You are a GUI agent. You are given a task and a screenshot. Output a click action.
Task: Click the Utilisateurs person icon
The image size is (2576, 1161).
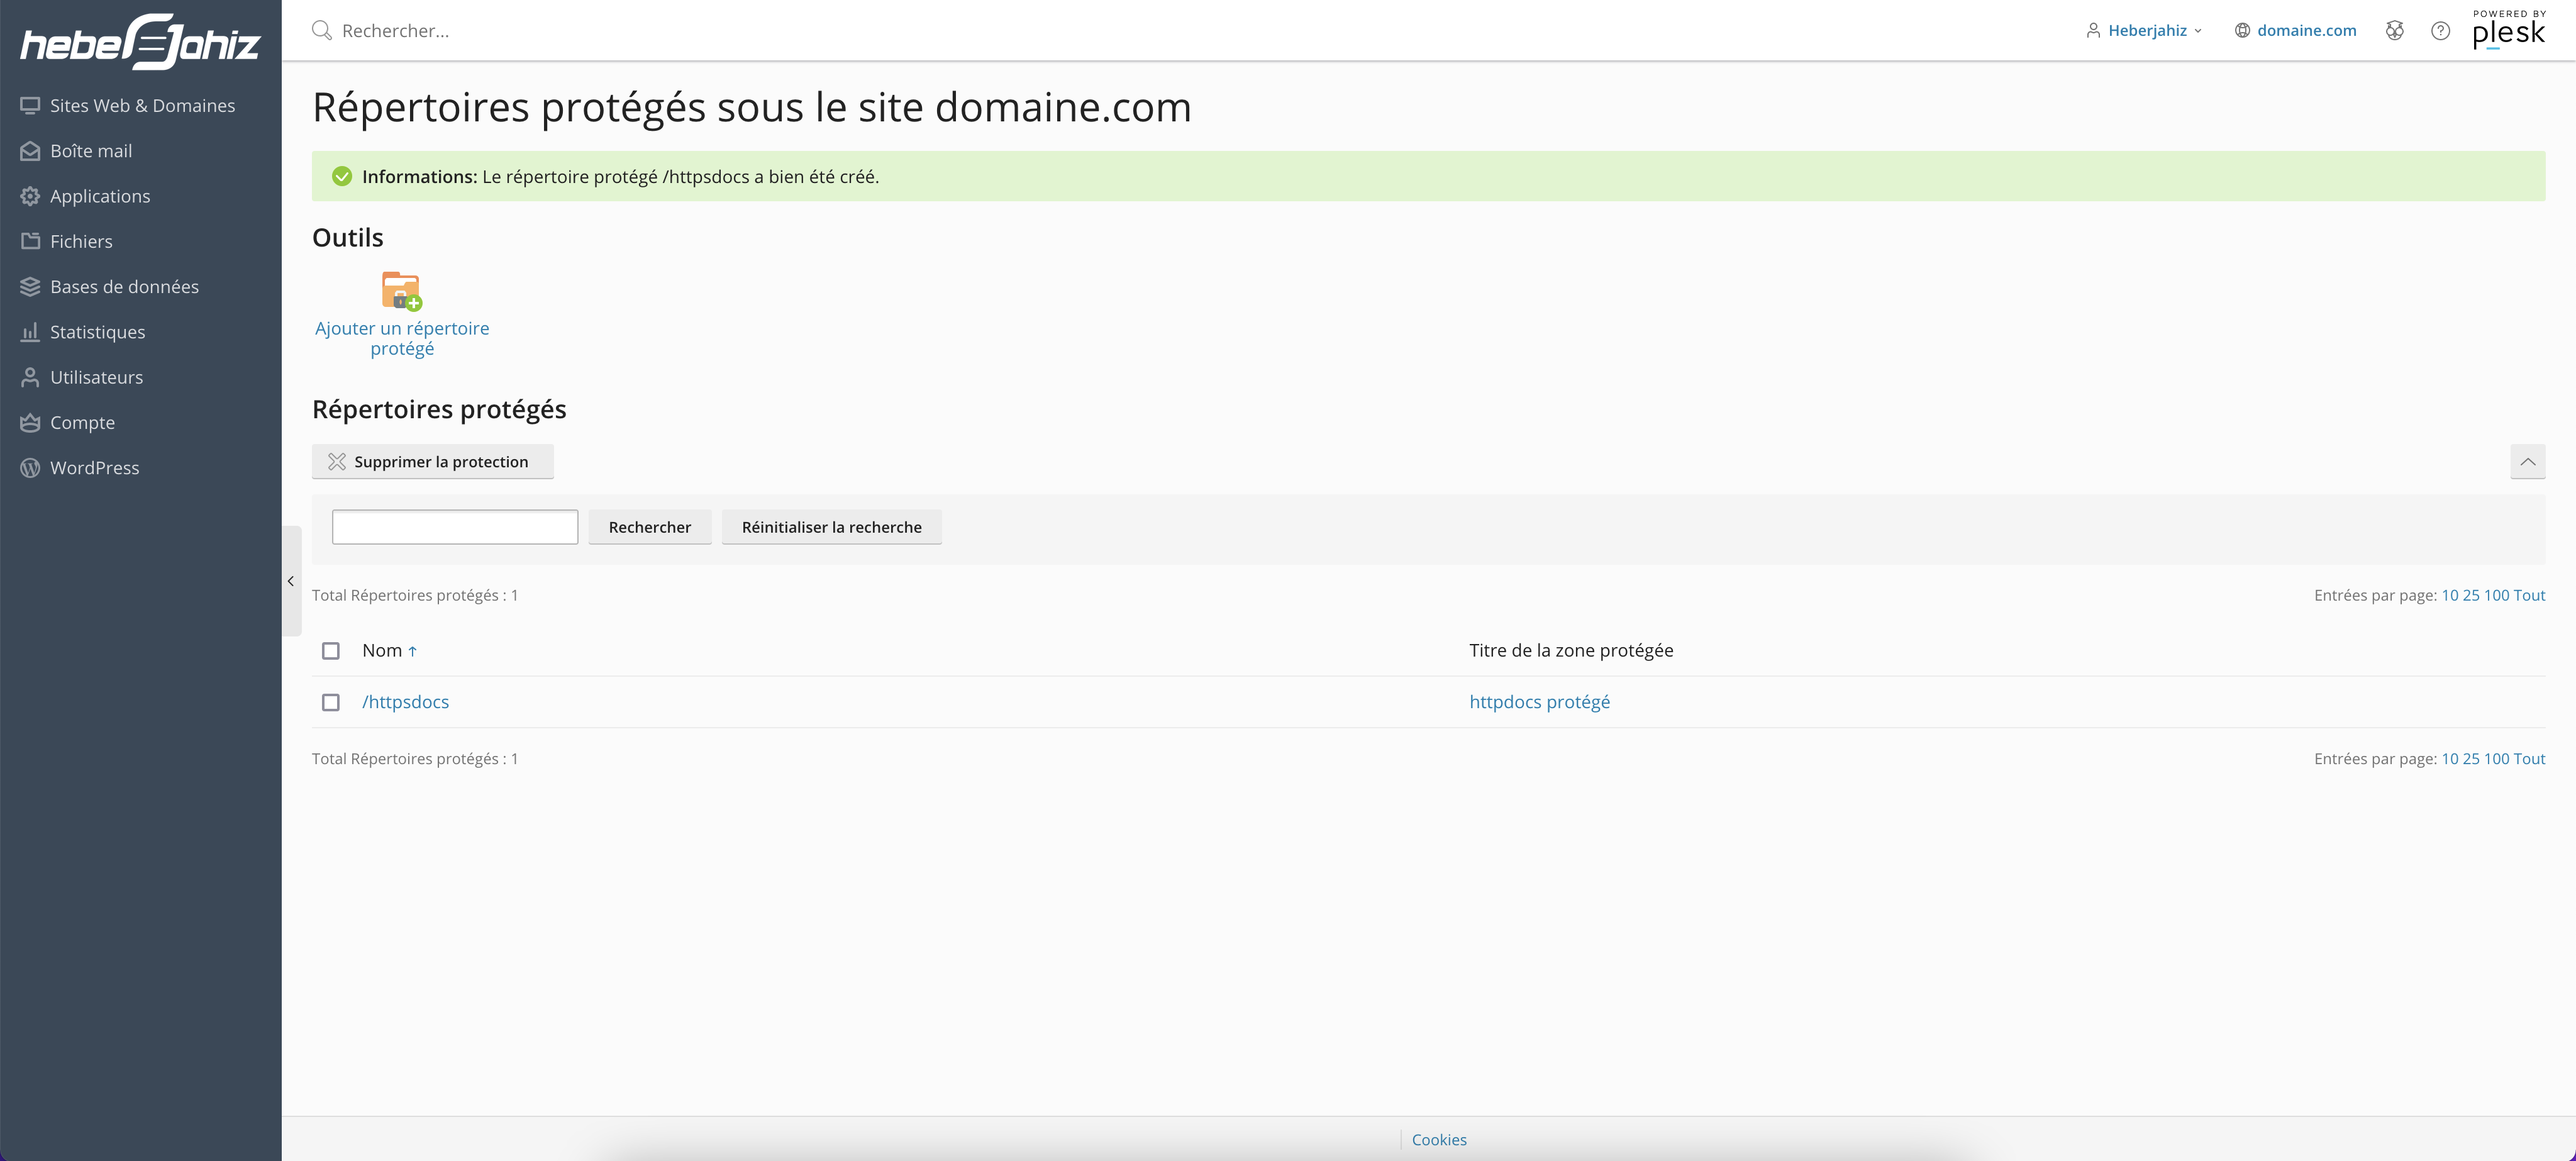pyautogui.click(x=30, y=377)
